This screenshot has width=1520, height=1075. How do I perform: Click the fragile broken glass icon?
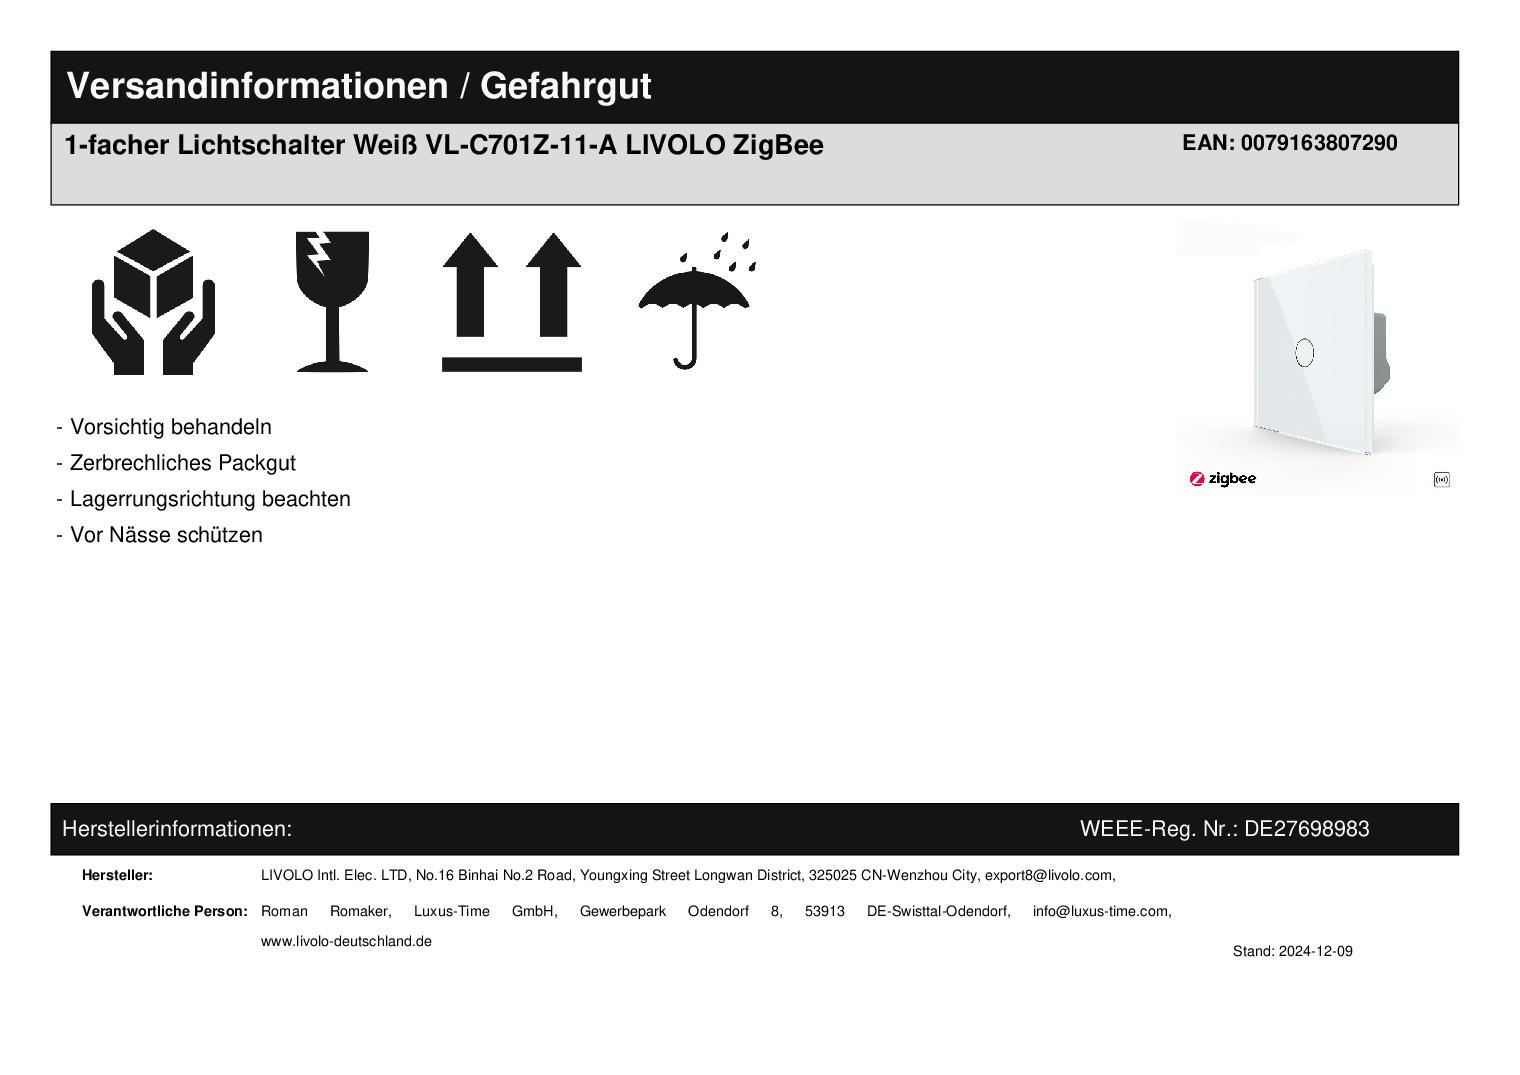click(x=332, y=302)
